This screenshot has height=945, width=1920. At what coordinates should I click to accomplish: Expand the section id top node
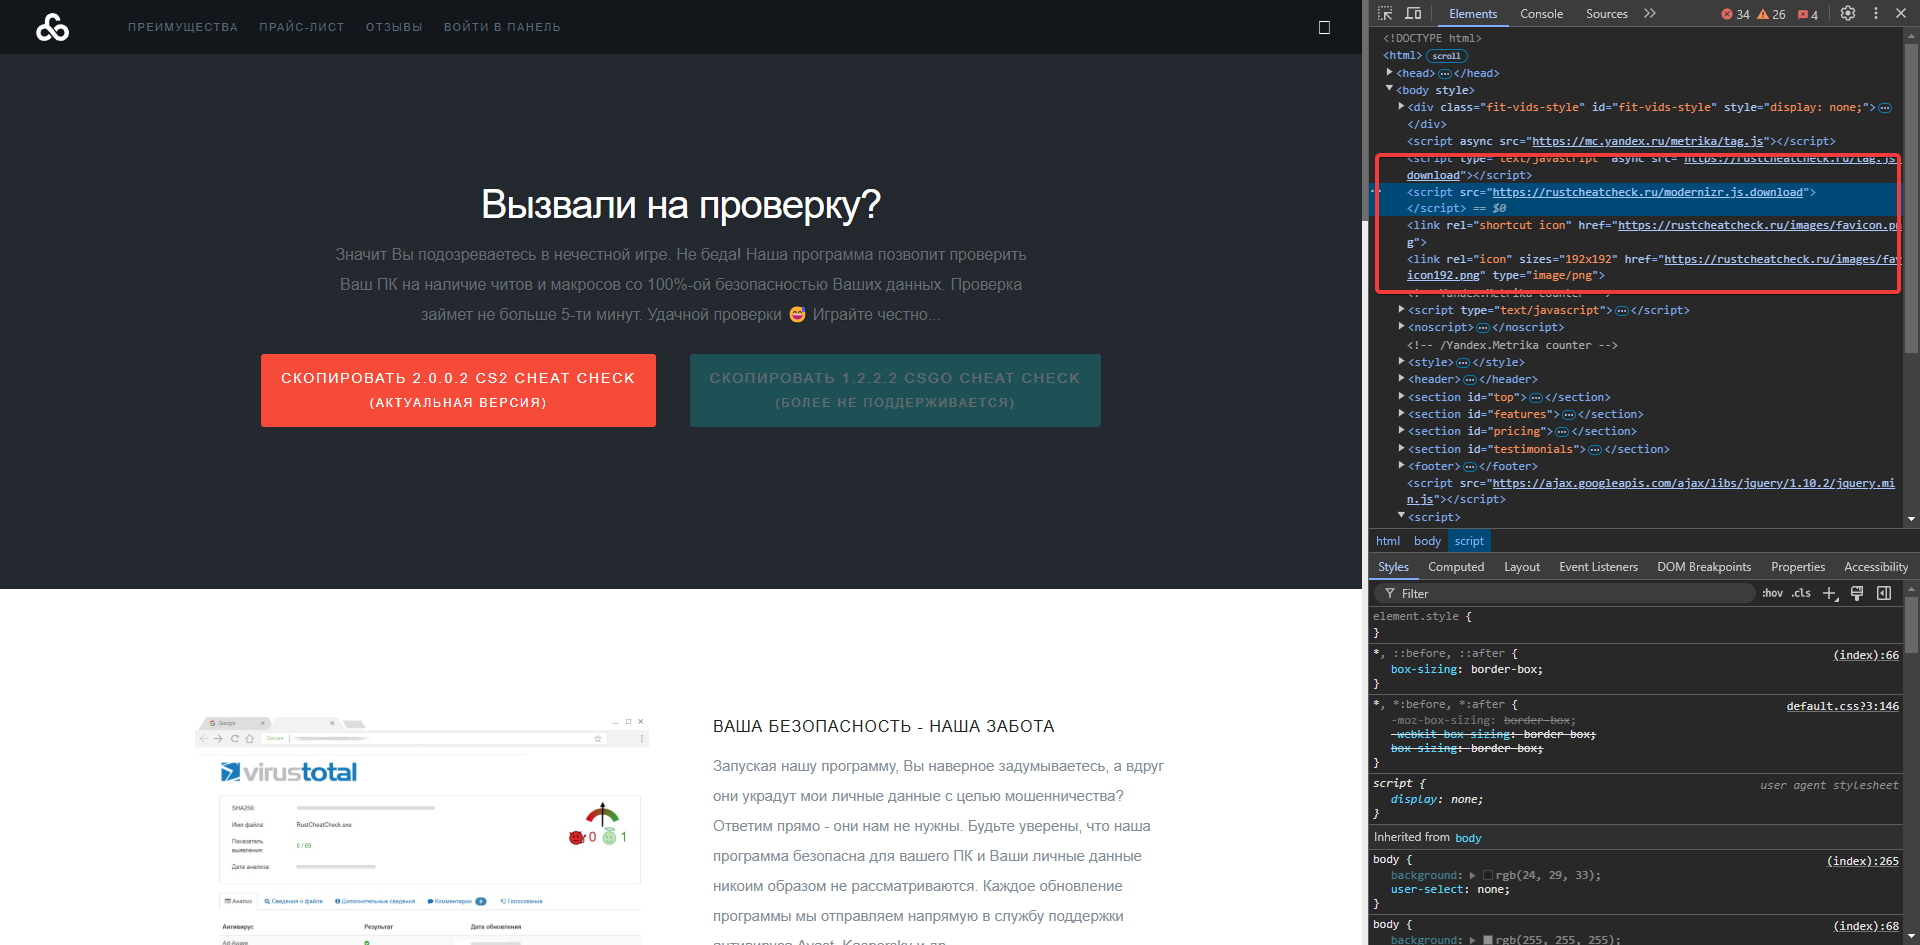(x=1401, y=396)
